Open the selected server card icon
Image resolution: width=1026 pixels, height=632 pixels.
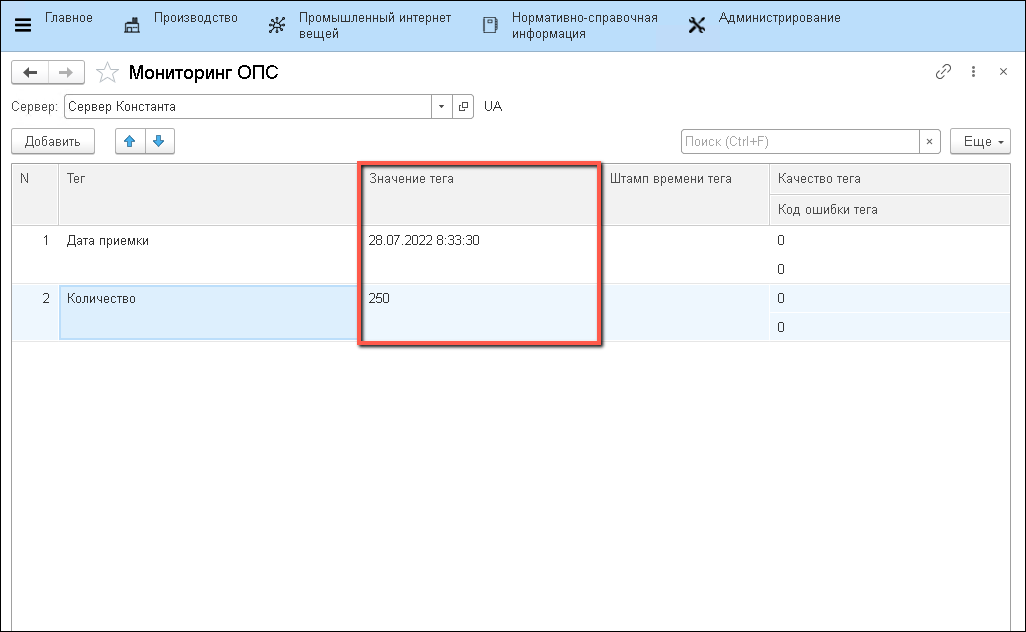click(463, 106)
